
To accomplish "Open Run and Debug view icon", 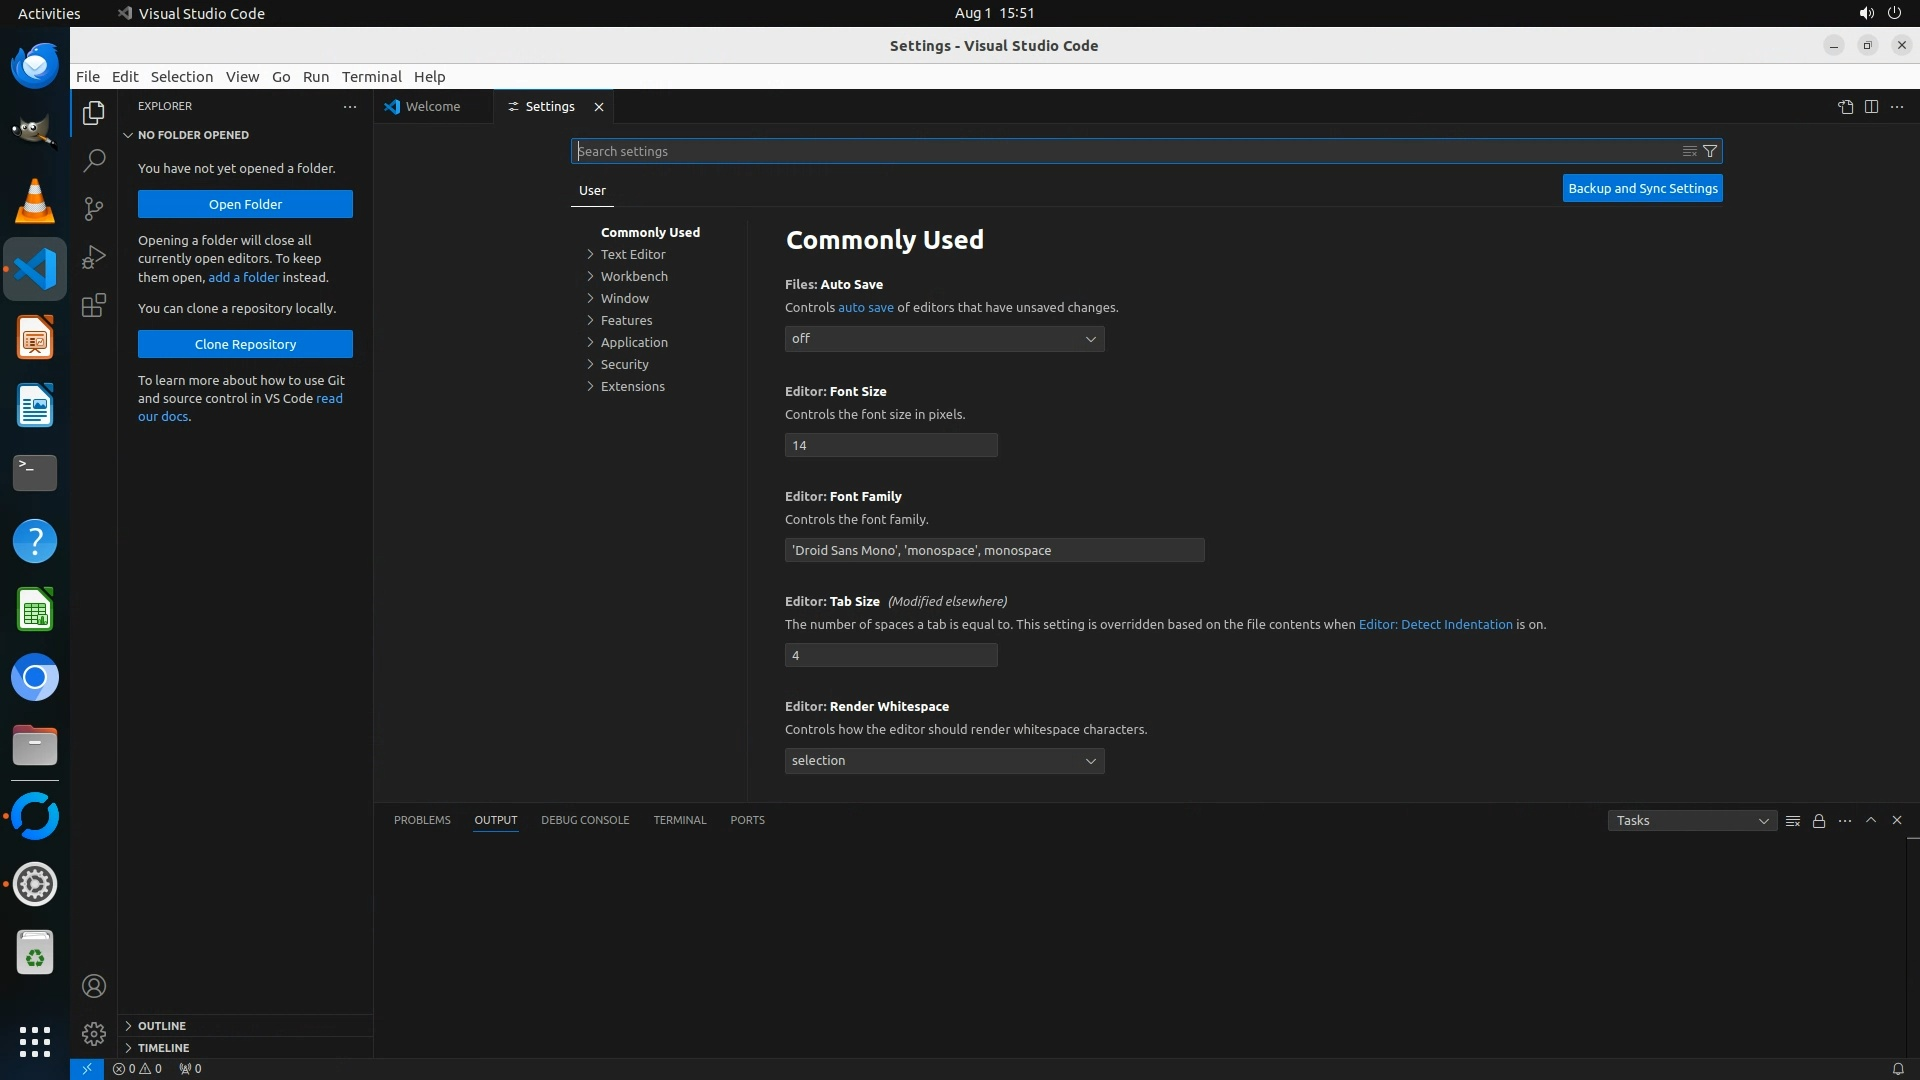I will tap(94, 257).
